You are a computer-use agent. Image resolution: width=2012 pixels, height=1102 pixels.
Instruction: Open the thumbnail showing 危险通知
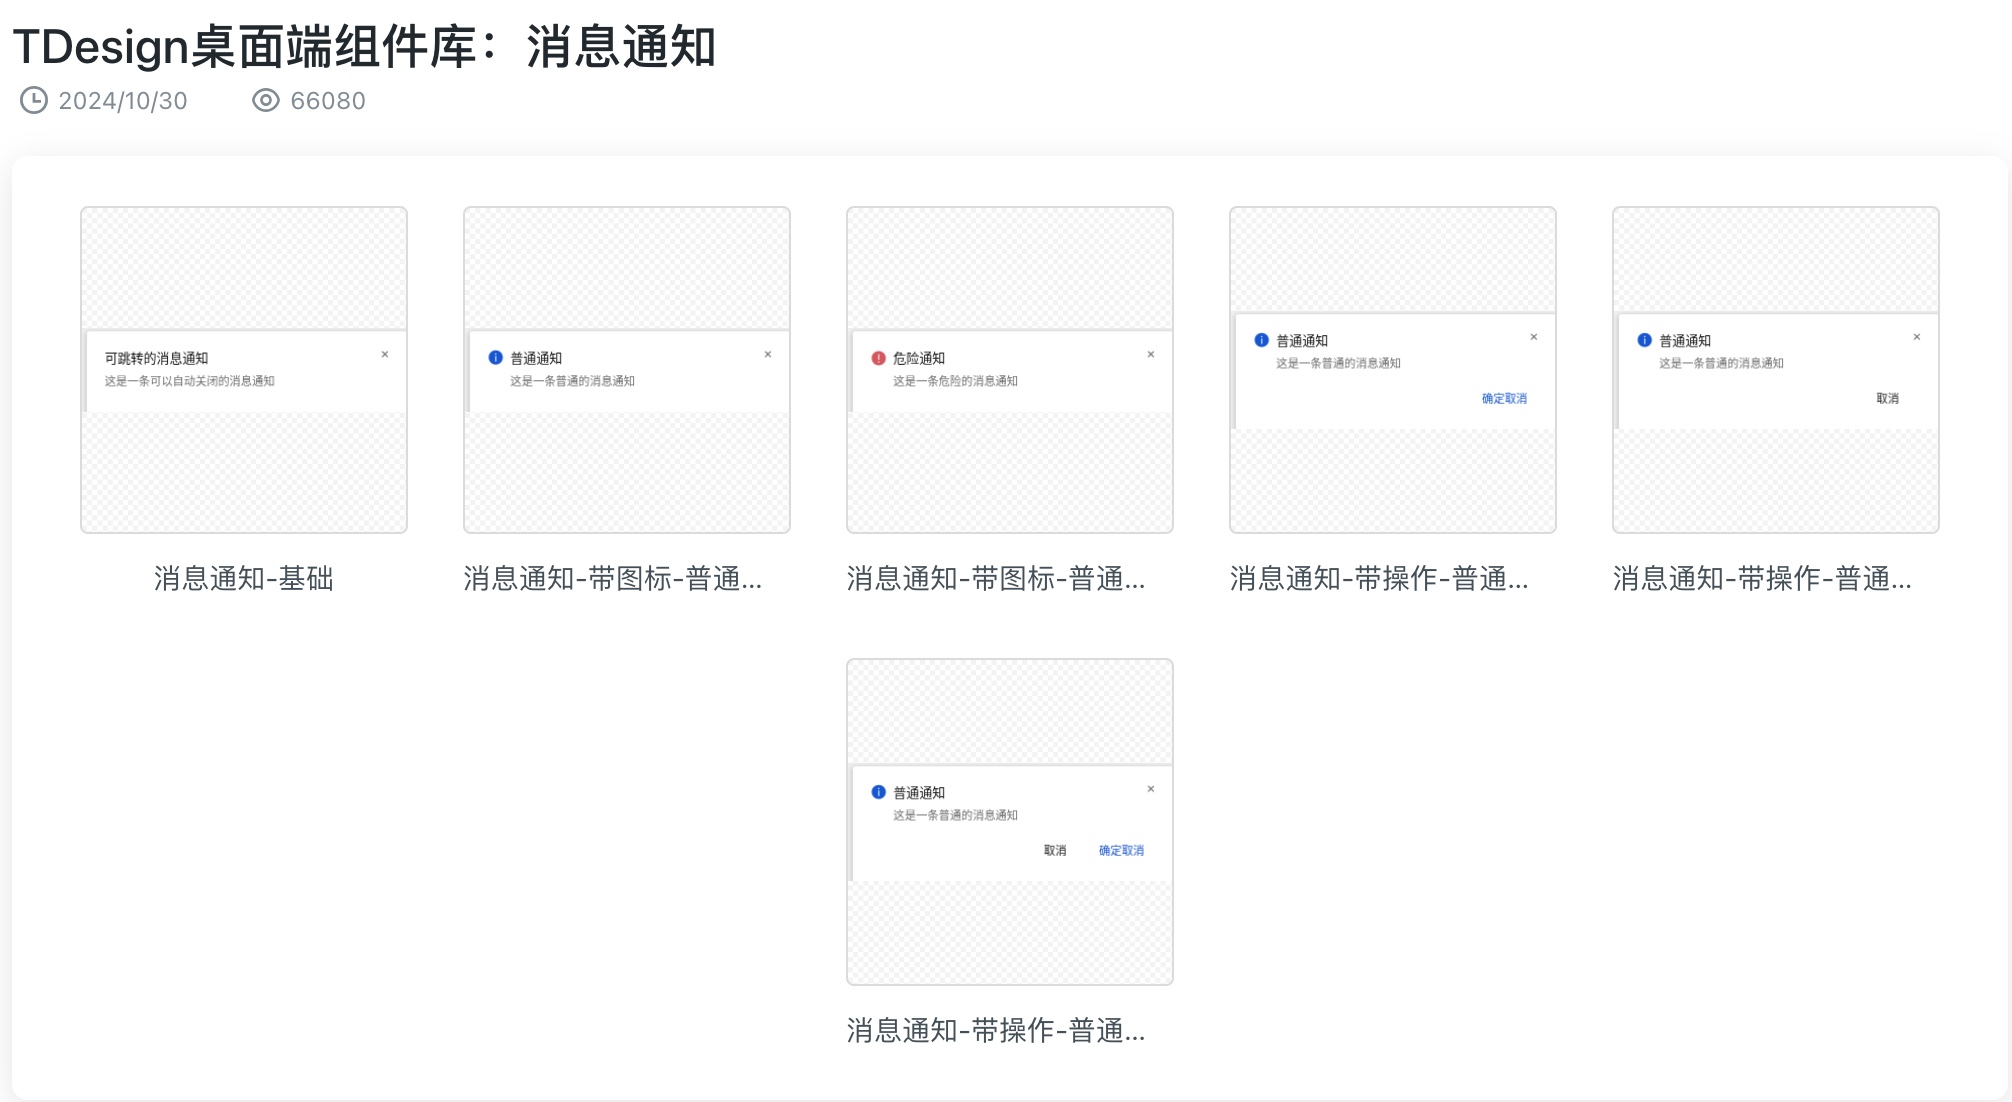pyautogui.click(x=1010, y=370)
